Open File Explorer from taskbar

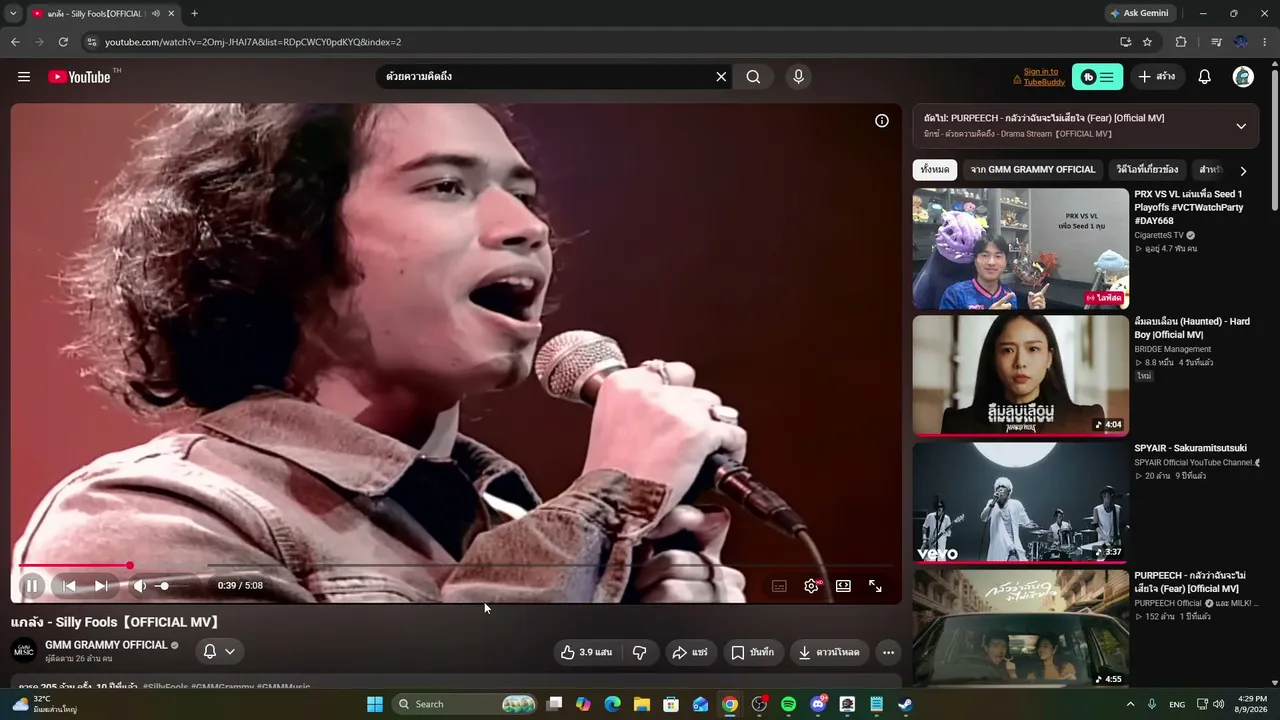(x=642, y=704)
